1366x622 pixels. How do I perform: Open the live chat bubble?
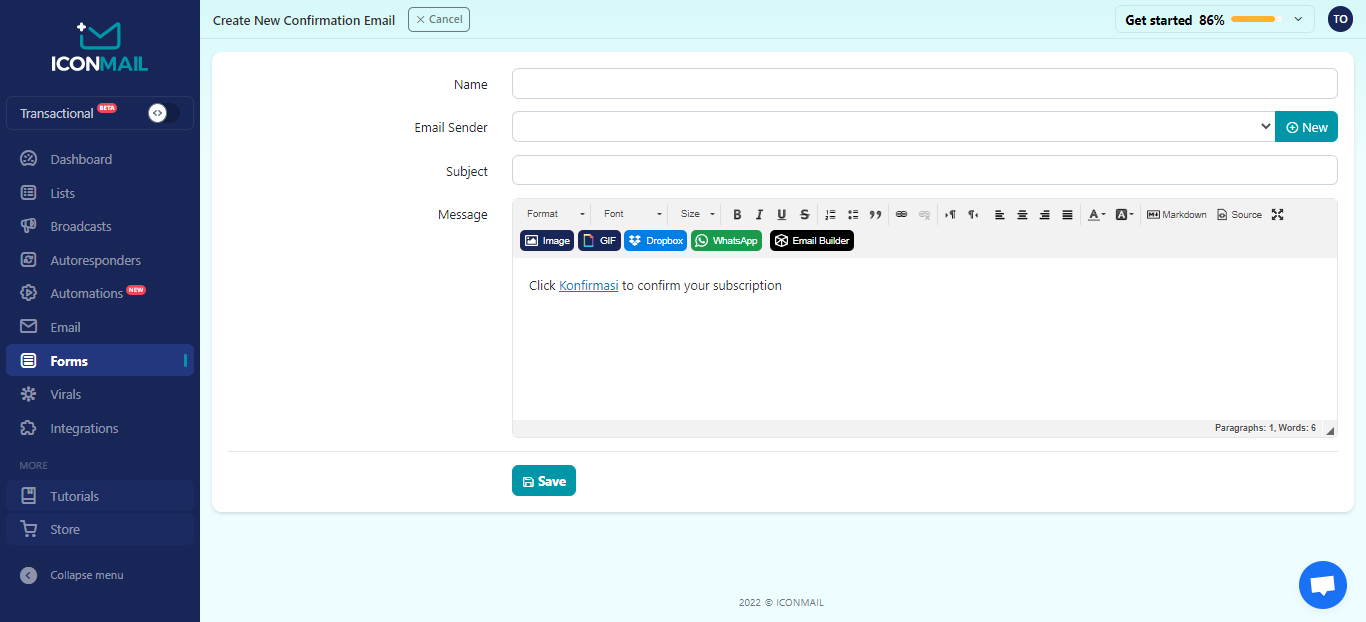pyautogui.click(x=1322, y=585)
